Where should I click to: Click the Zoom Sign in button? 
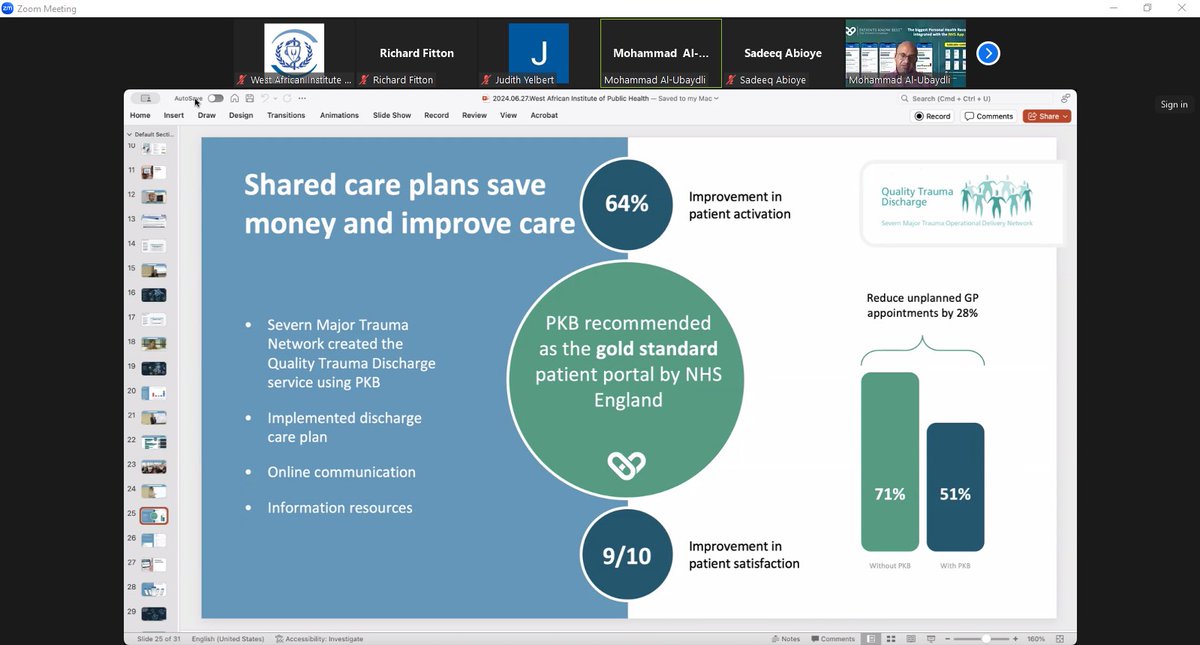pos(1174,104)
